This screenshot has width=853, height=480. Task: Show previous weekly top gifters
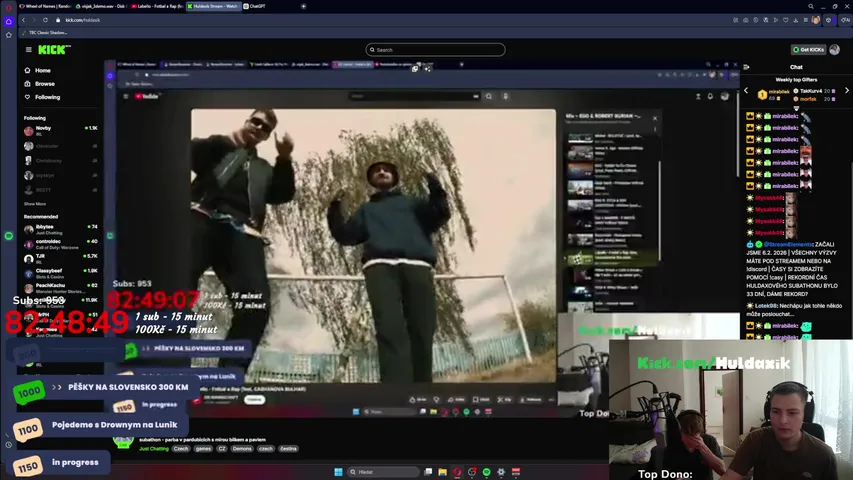(x=746, y=91)
